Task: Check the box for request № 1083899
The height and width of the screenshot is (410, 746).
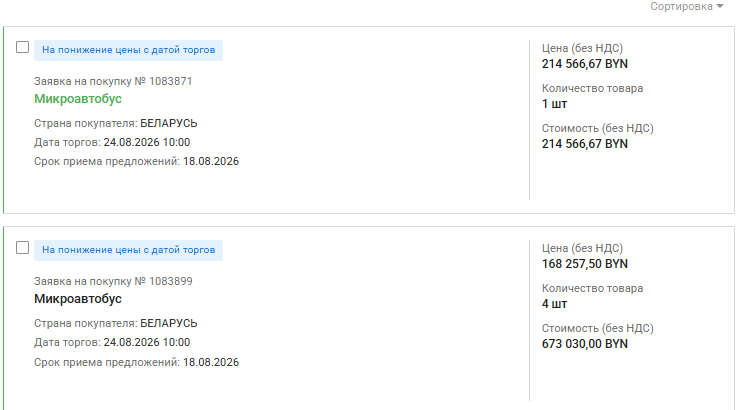Action: pos(22,248)
